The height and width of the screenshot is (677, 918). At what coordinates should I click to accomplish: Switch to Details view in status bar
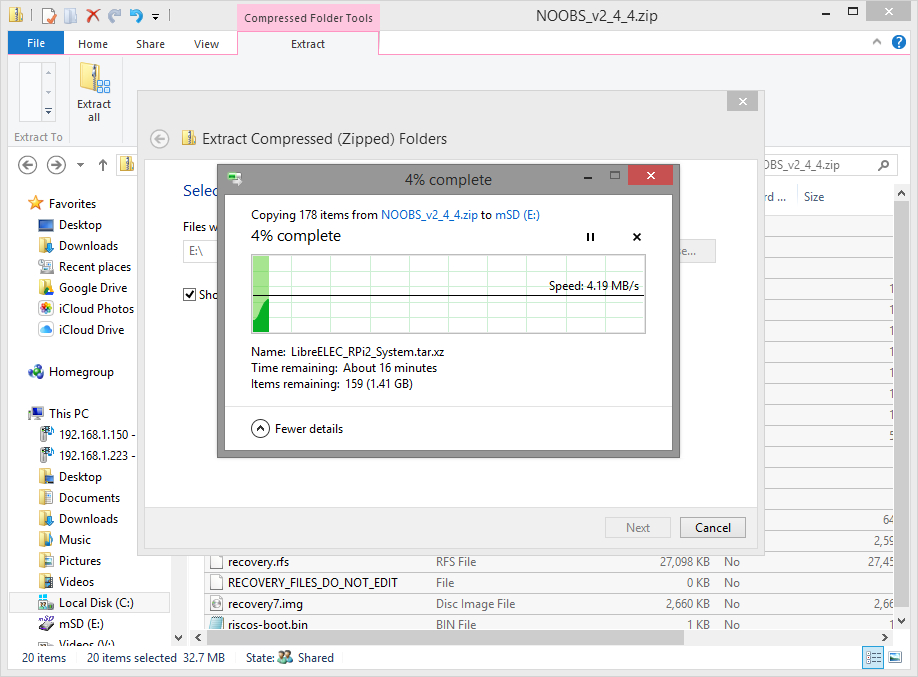coord(873,658)
